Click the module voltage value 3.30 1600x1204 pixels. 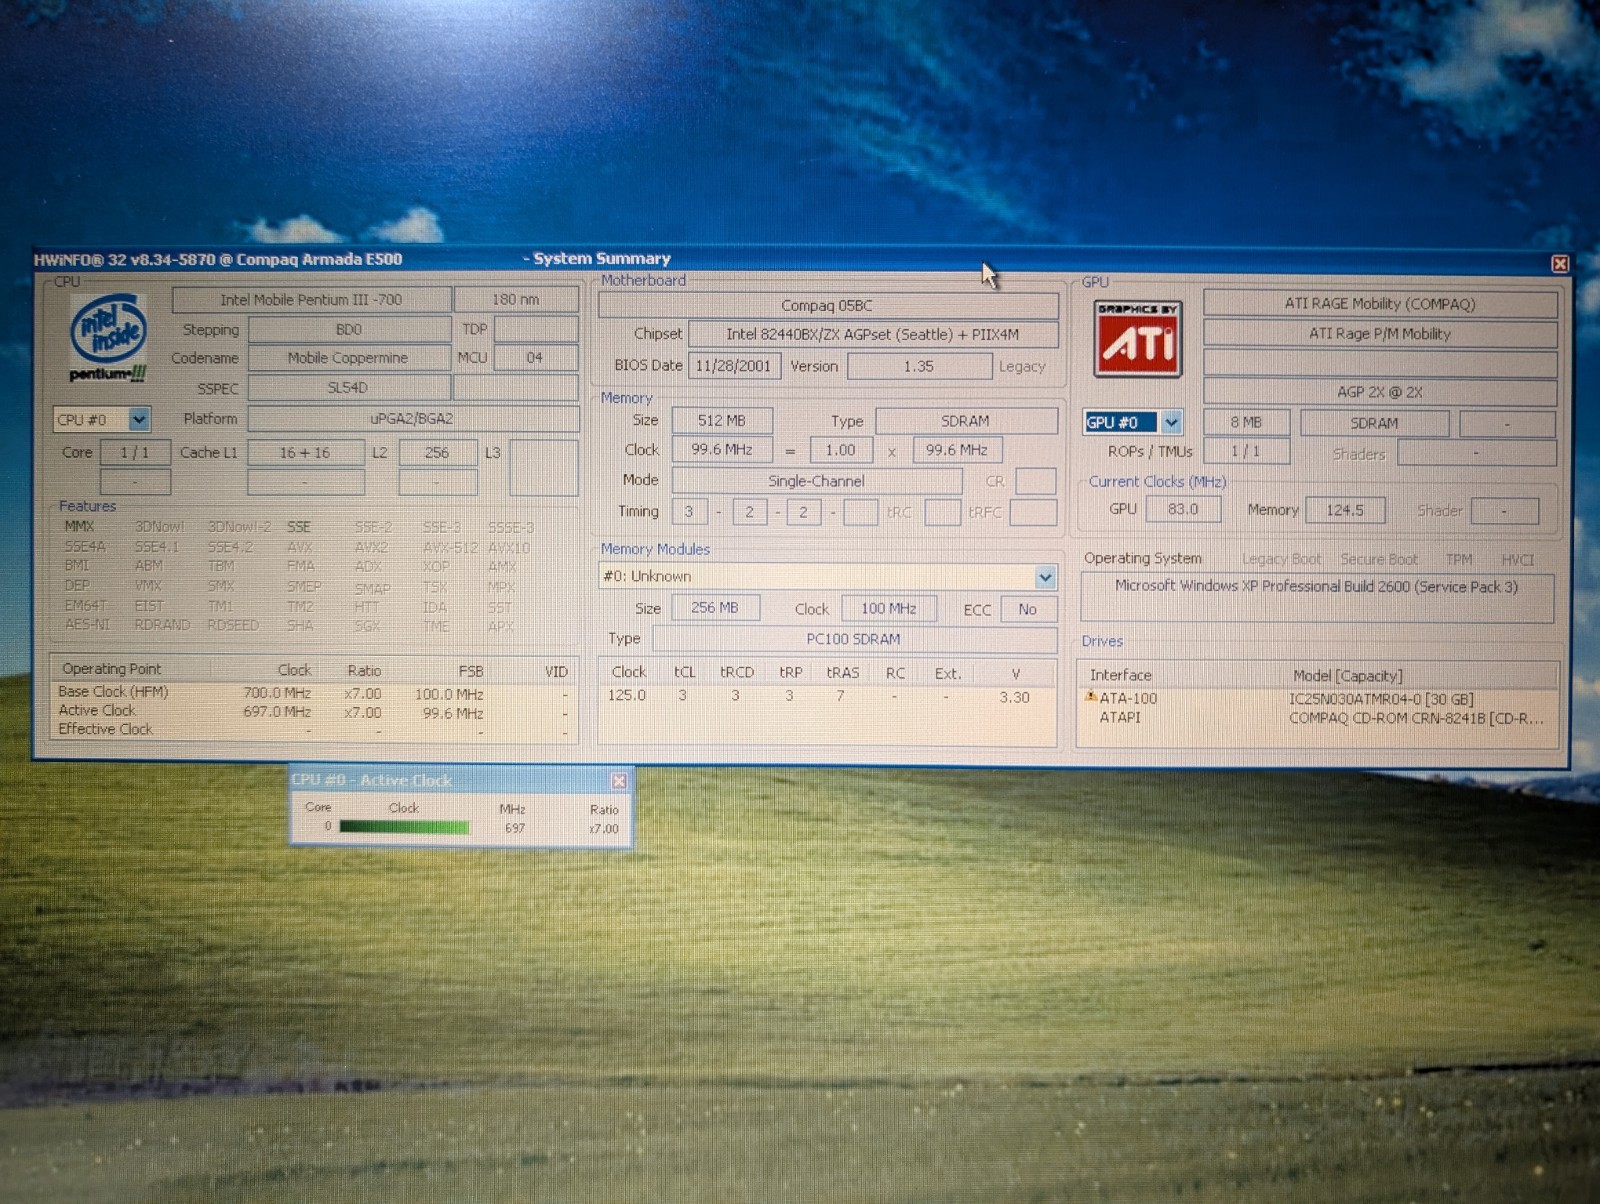(x=1014, y=698)
